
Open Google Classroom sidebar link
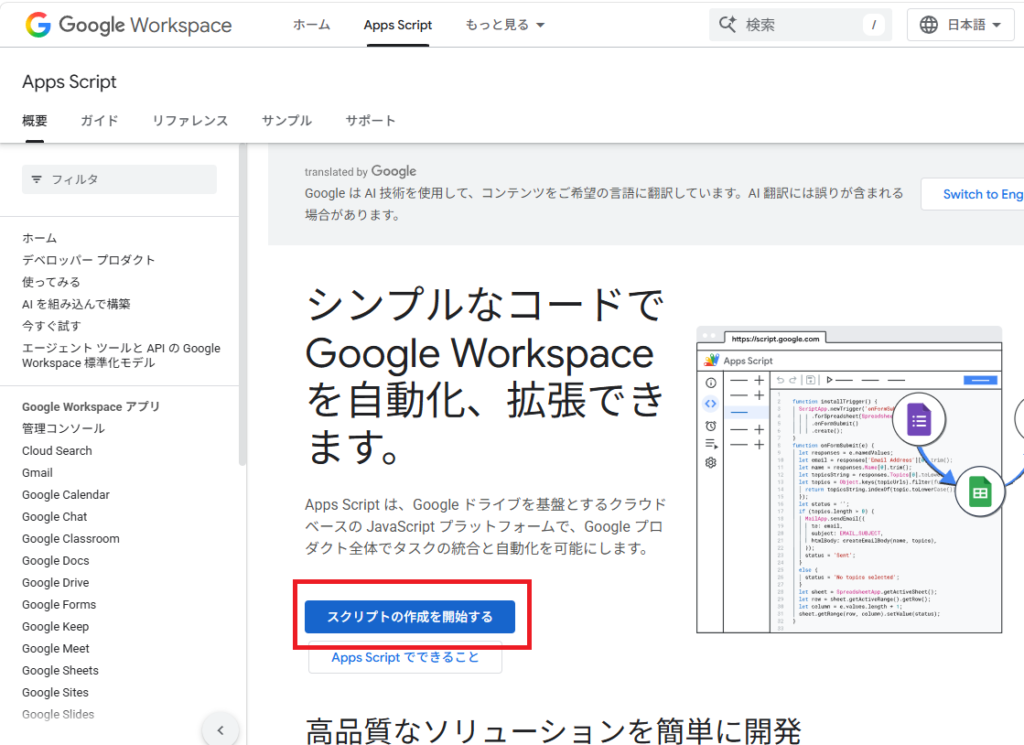coord(71,539)
